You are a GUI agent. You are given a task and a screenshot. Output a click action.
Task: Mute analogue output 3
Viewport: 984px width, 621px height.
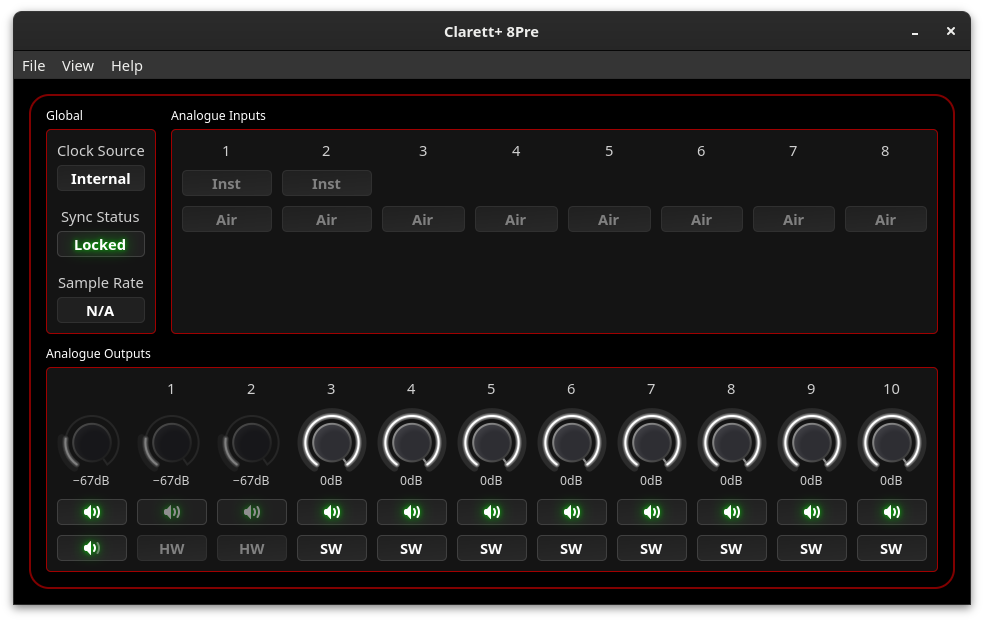coord(331,512)
